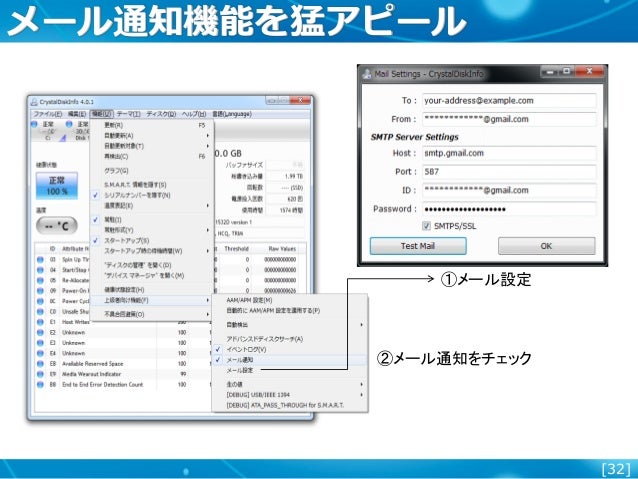
Task: Click the Password input field
Action: [x=509, y=209]
